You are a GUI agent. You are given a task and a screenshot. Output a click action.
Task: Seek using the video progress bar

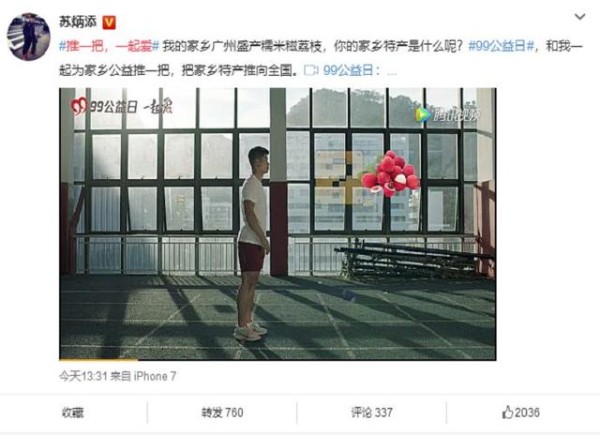(x=278, y=360)
